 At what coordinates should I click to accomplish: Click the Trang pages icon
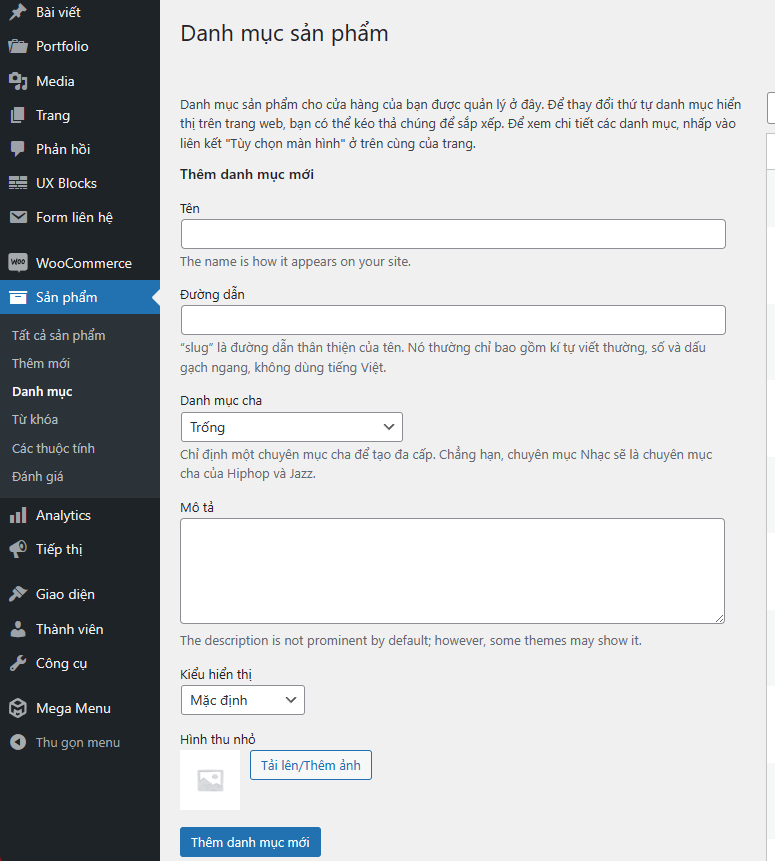(x=18, y=115)
